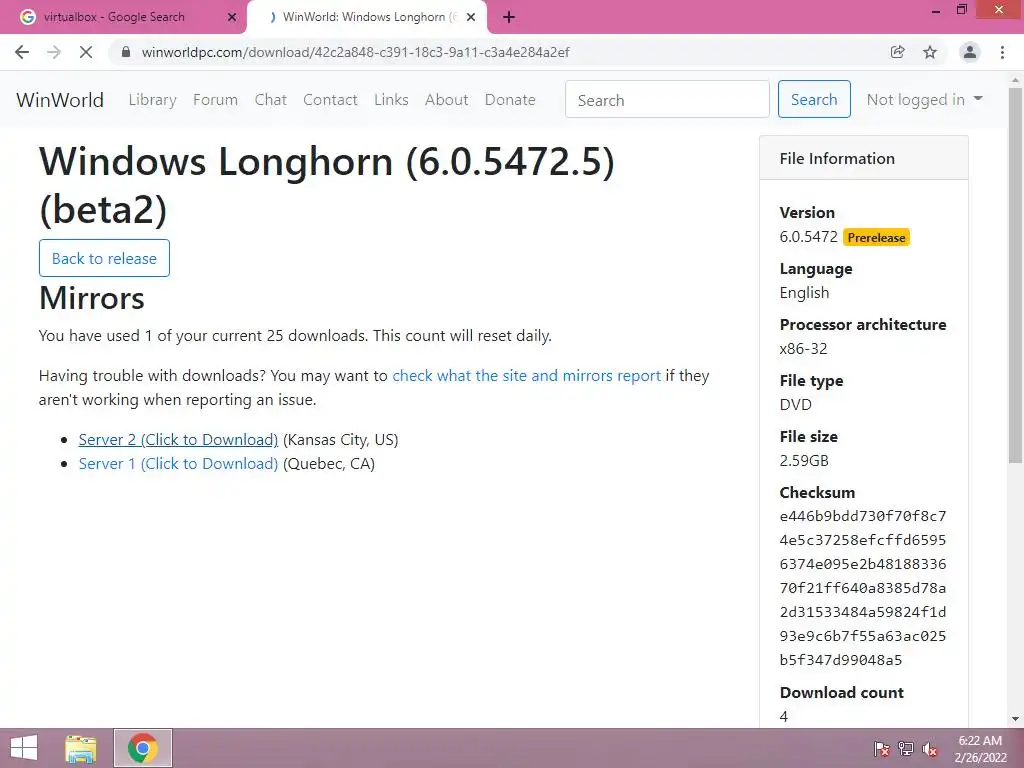Click the File Information panel header
The width and height of the screenshot is (1024, 768).
(863, 158)
